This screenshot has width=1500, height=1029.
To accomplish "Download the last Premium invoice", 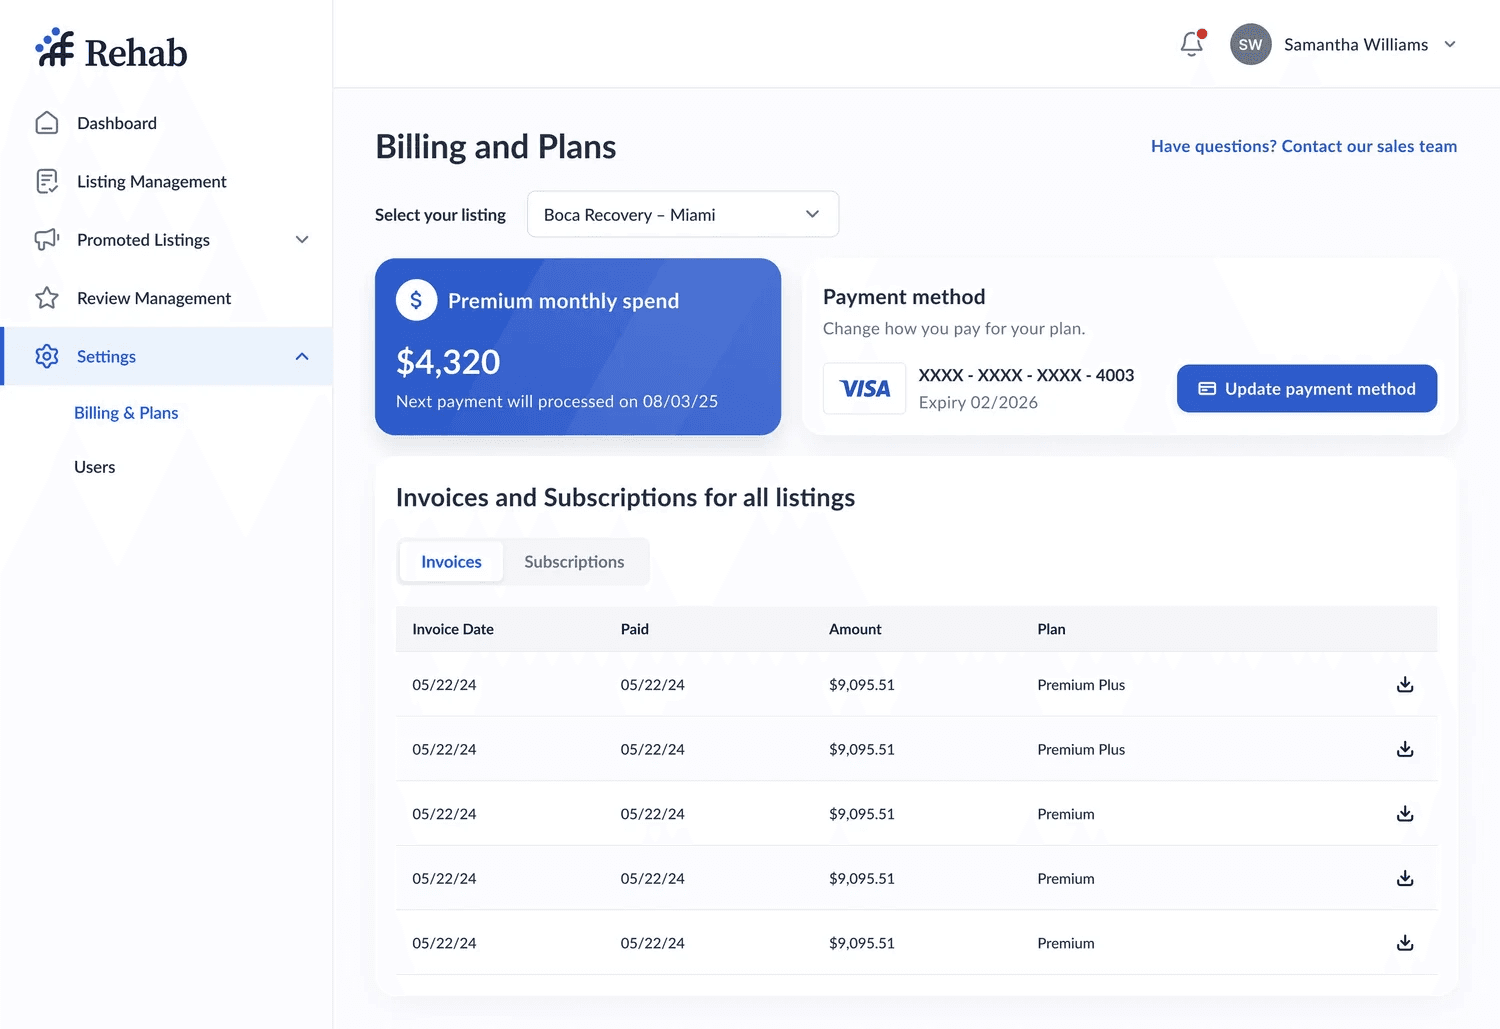I will point(1405,943).
